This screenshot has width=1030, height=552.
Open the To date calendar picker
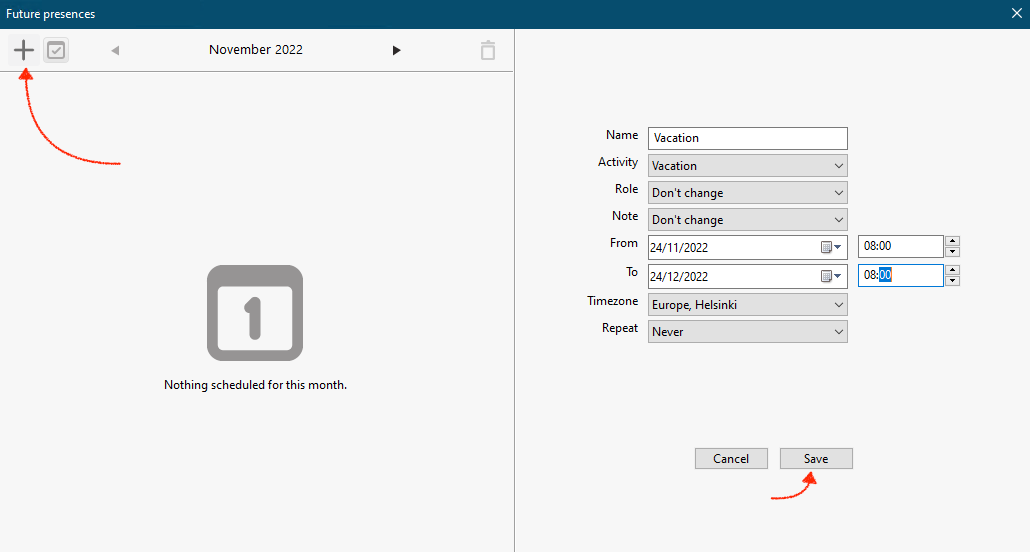[x=831, y=277]
